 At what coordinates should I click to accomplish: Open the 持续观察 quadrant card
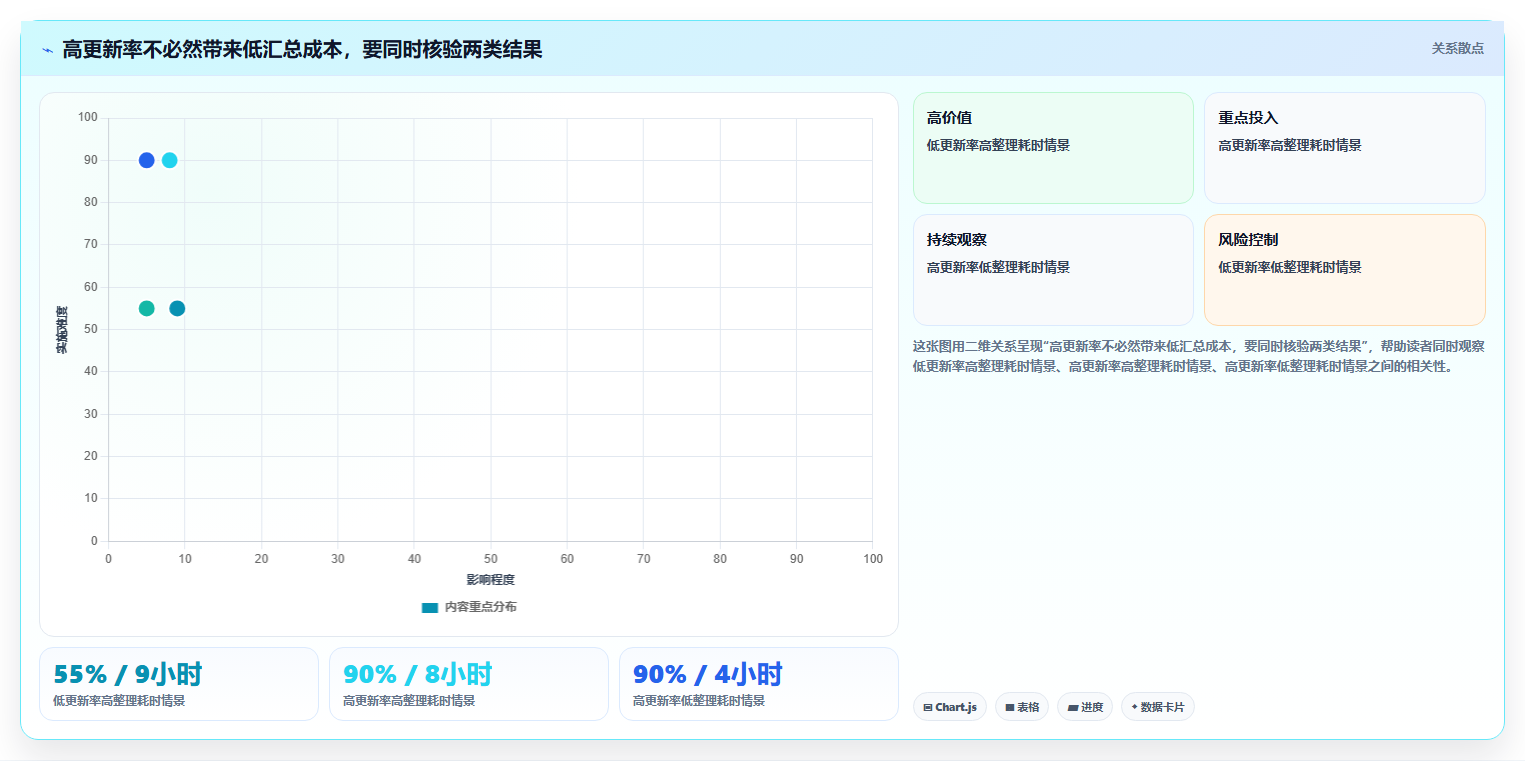(x=1053, y=270)
